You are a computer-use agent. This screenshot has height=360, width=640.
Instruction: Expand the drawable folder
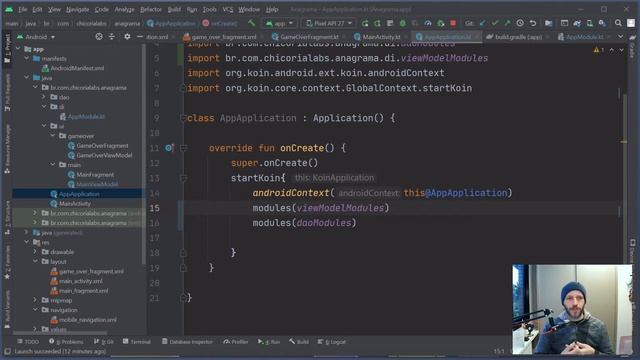coord(36,252)
